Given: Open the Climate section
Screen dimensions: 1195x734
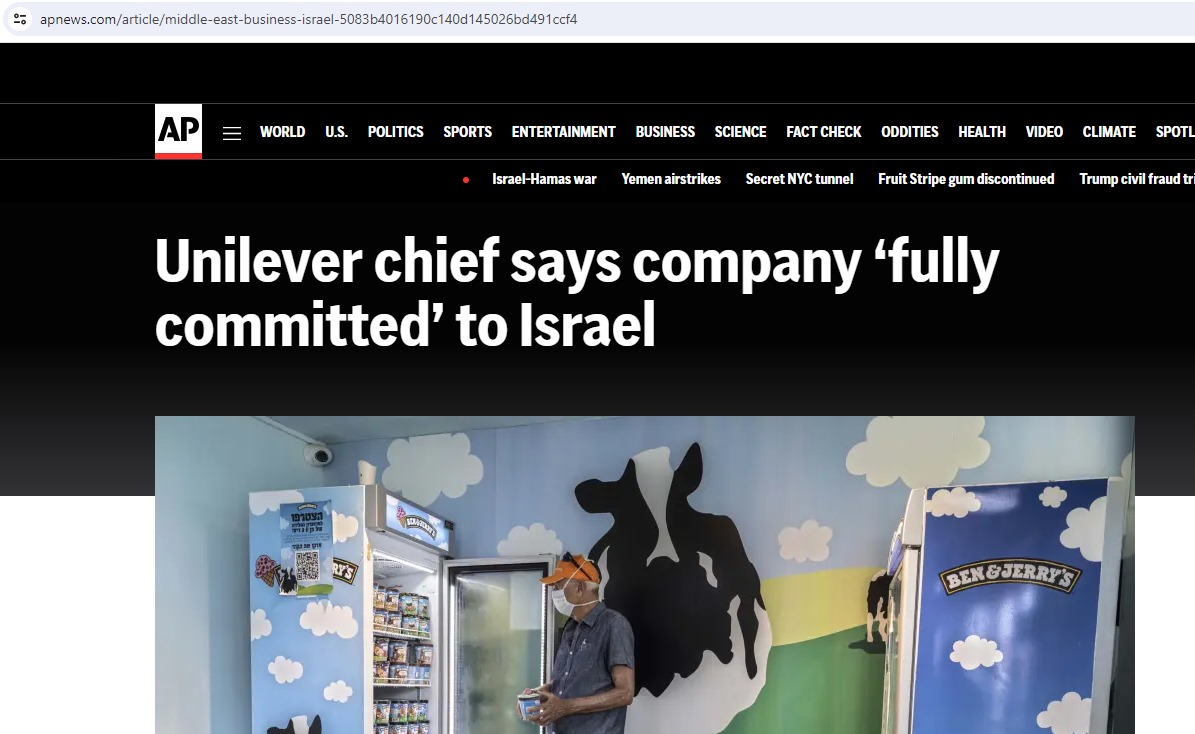Looking at the screenshot, I should click(x=1109, y=132).
